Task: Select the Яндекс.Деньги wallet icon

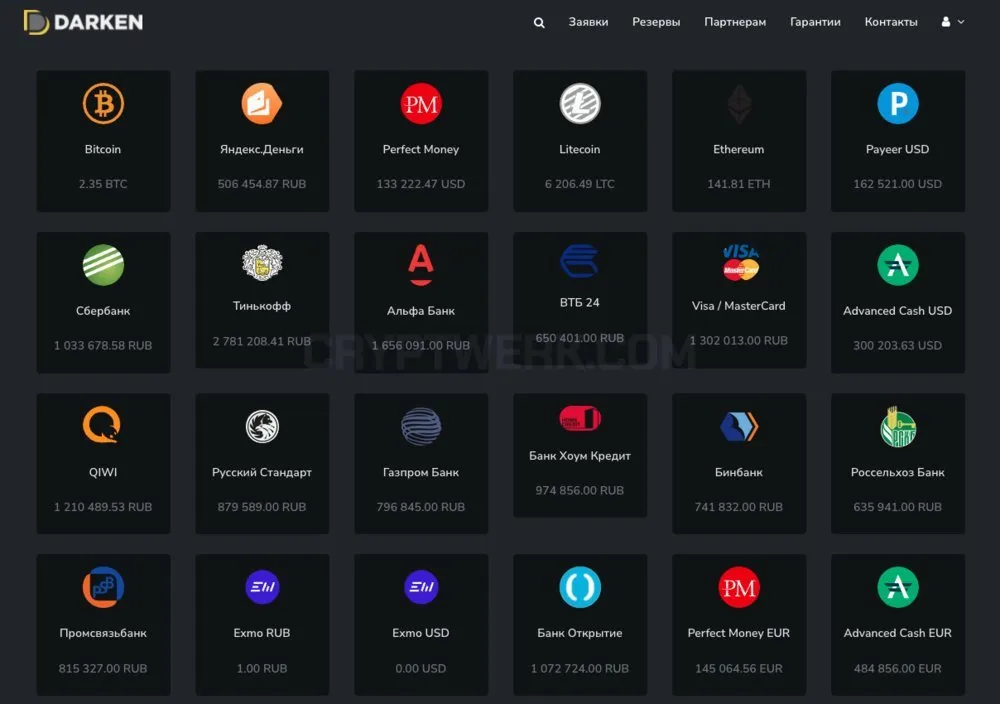Action: (x=261, y=103)
